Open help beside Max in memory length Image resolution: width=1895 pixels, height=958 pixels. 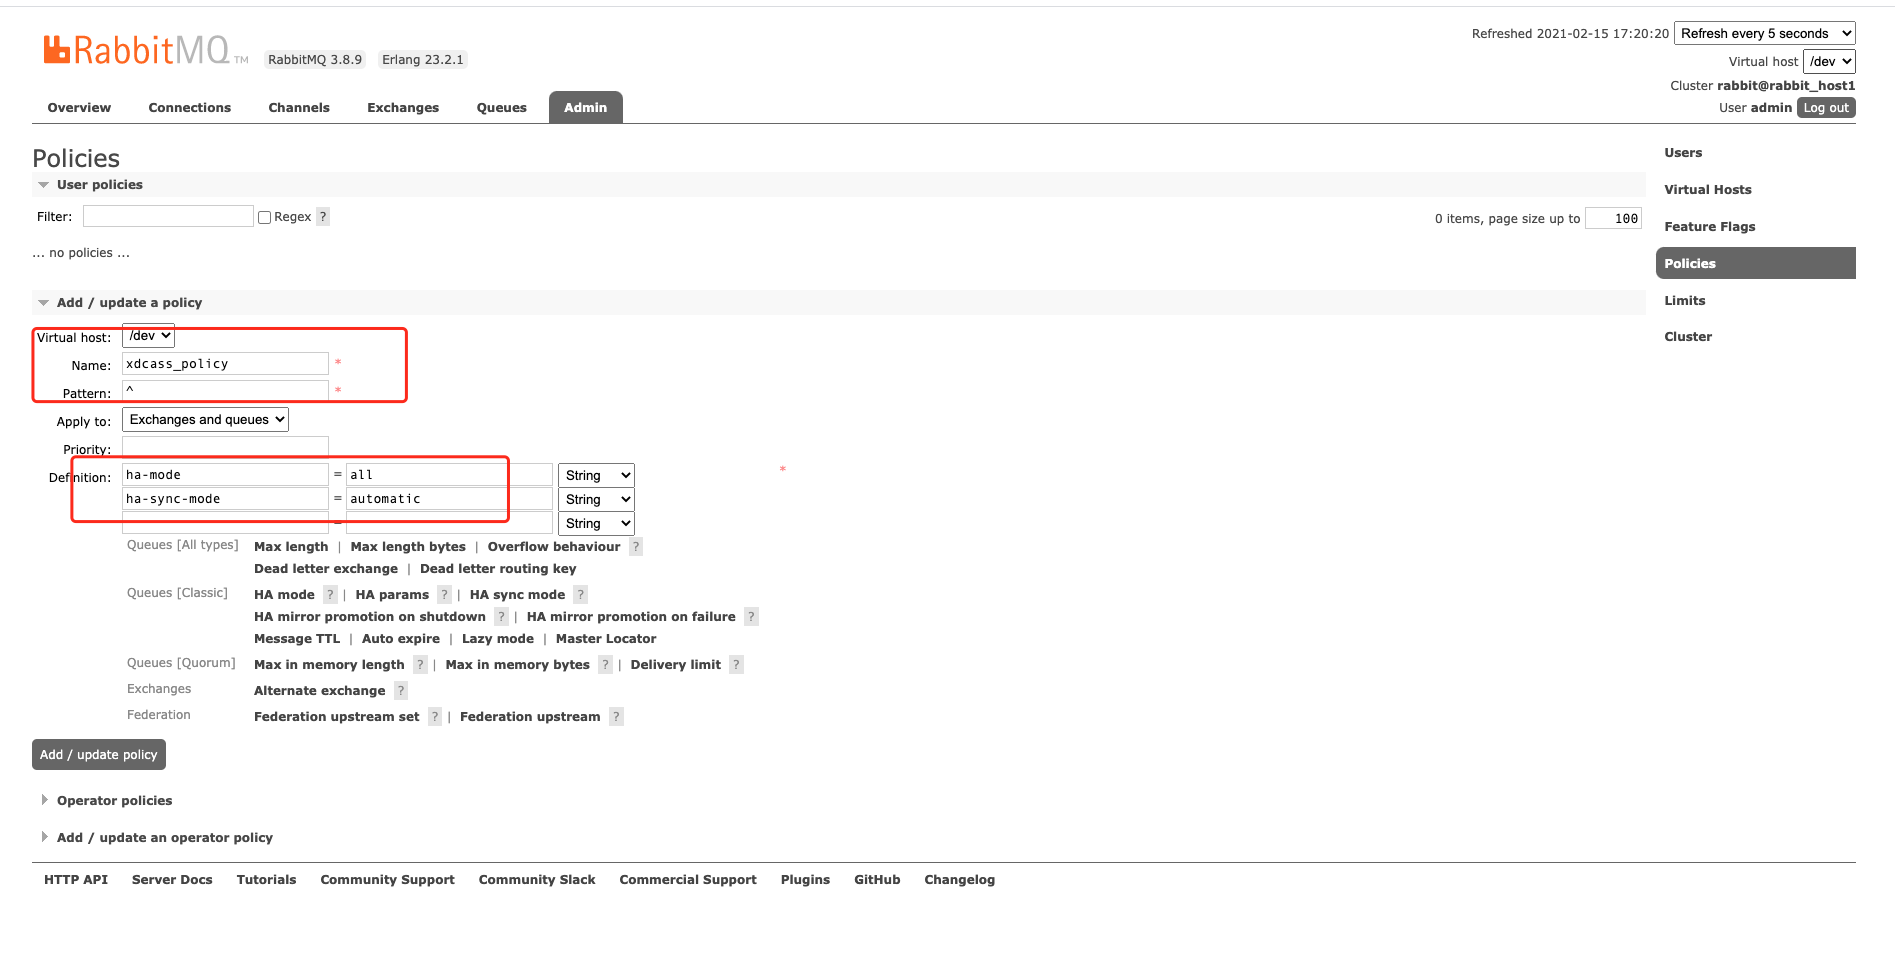point(421,665)
